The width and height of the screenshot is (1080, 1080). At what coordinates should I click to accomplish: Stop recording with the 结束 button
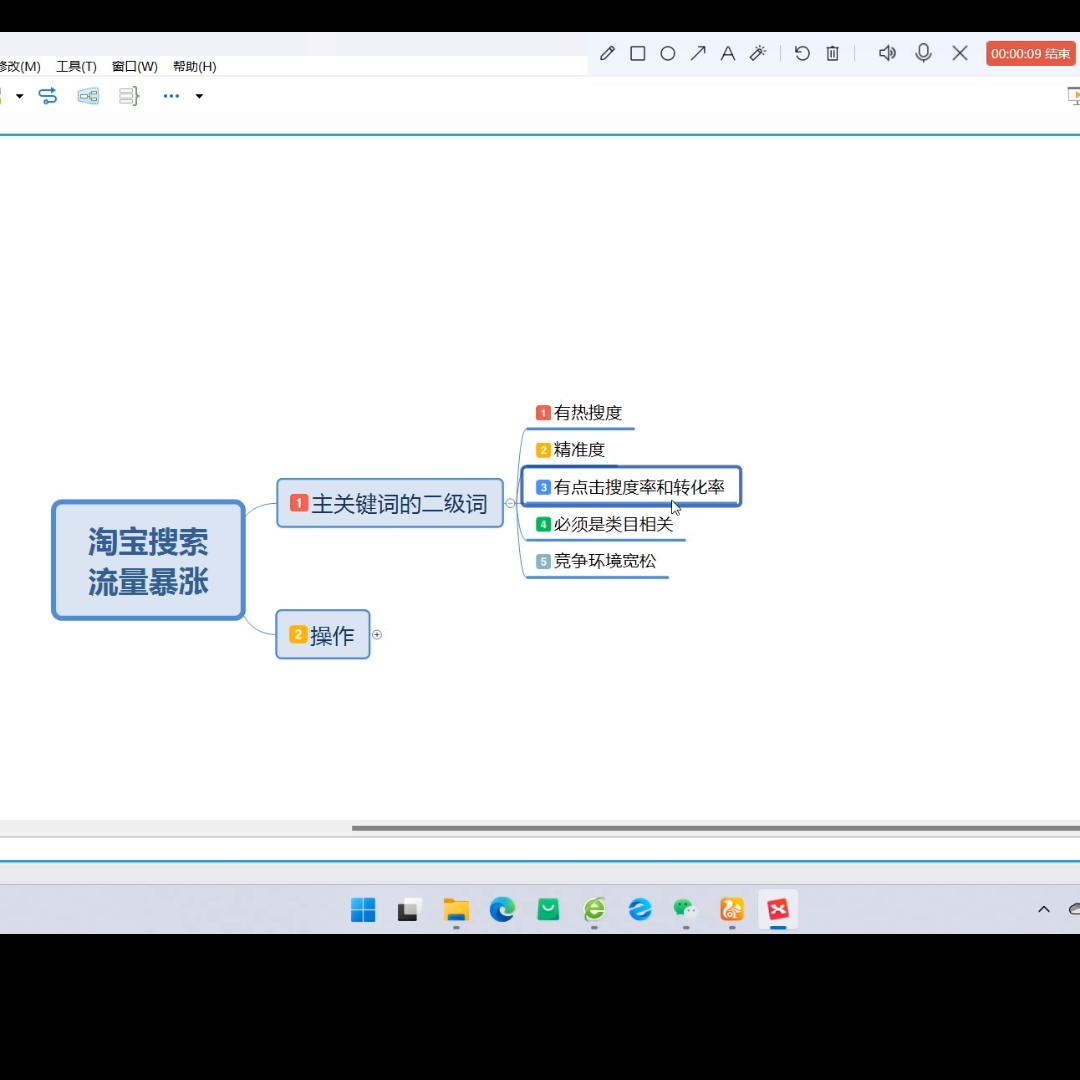pyautogui.click(x=1030, y=54)
